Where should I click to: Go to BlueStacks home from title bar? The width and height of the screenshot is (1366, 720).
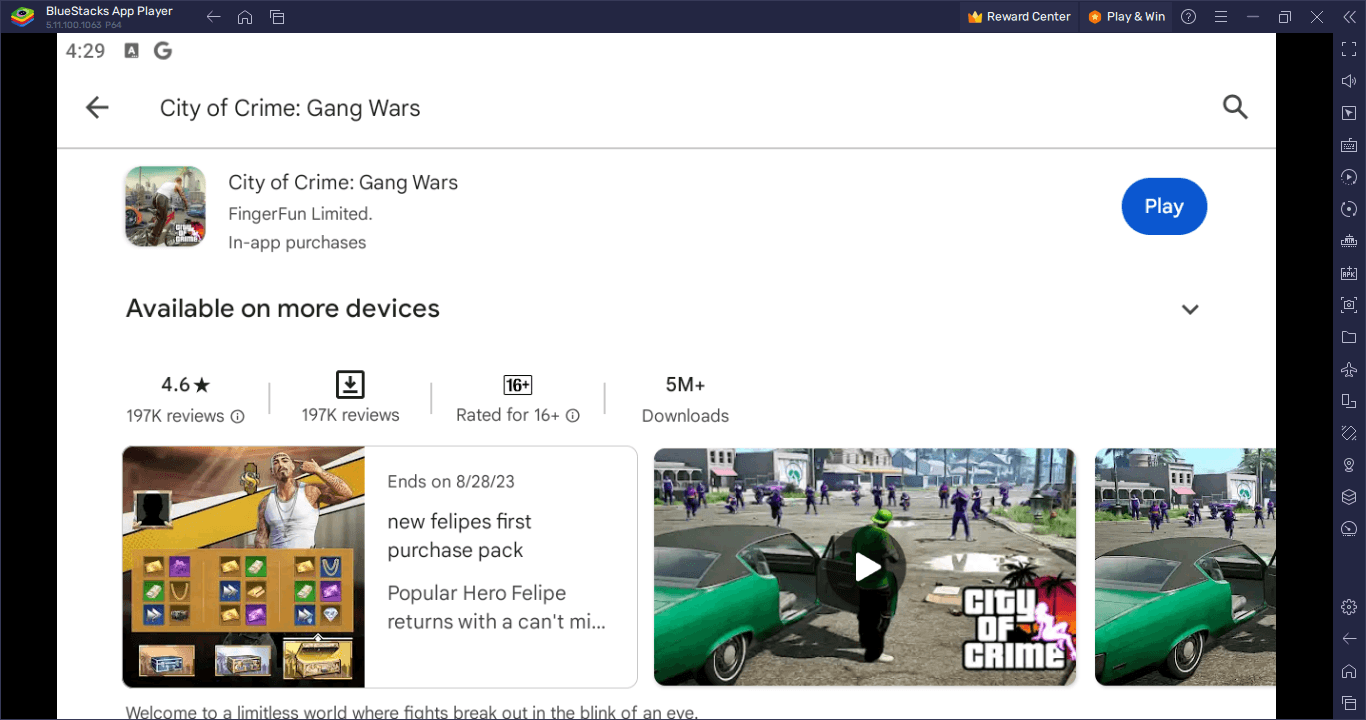pos(245,17)
